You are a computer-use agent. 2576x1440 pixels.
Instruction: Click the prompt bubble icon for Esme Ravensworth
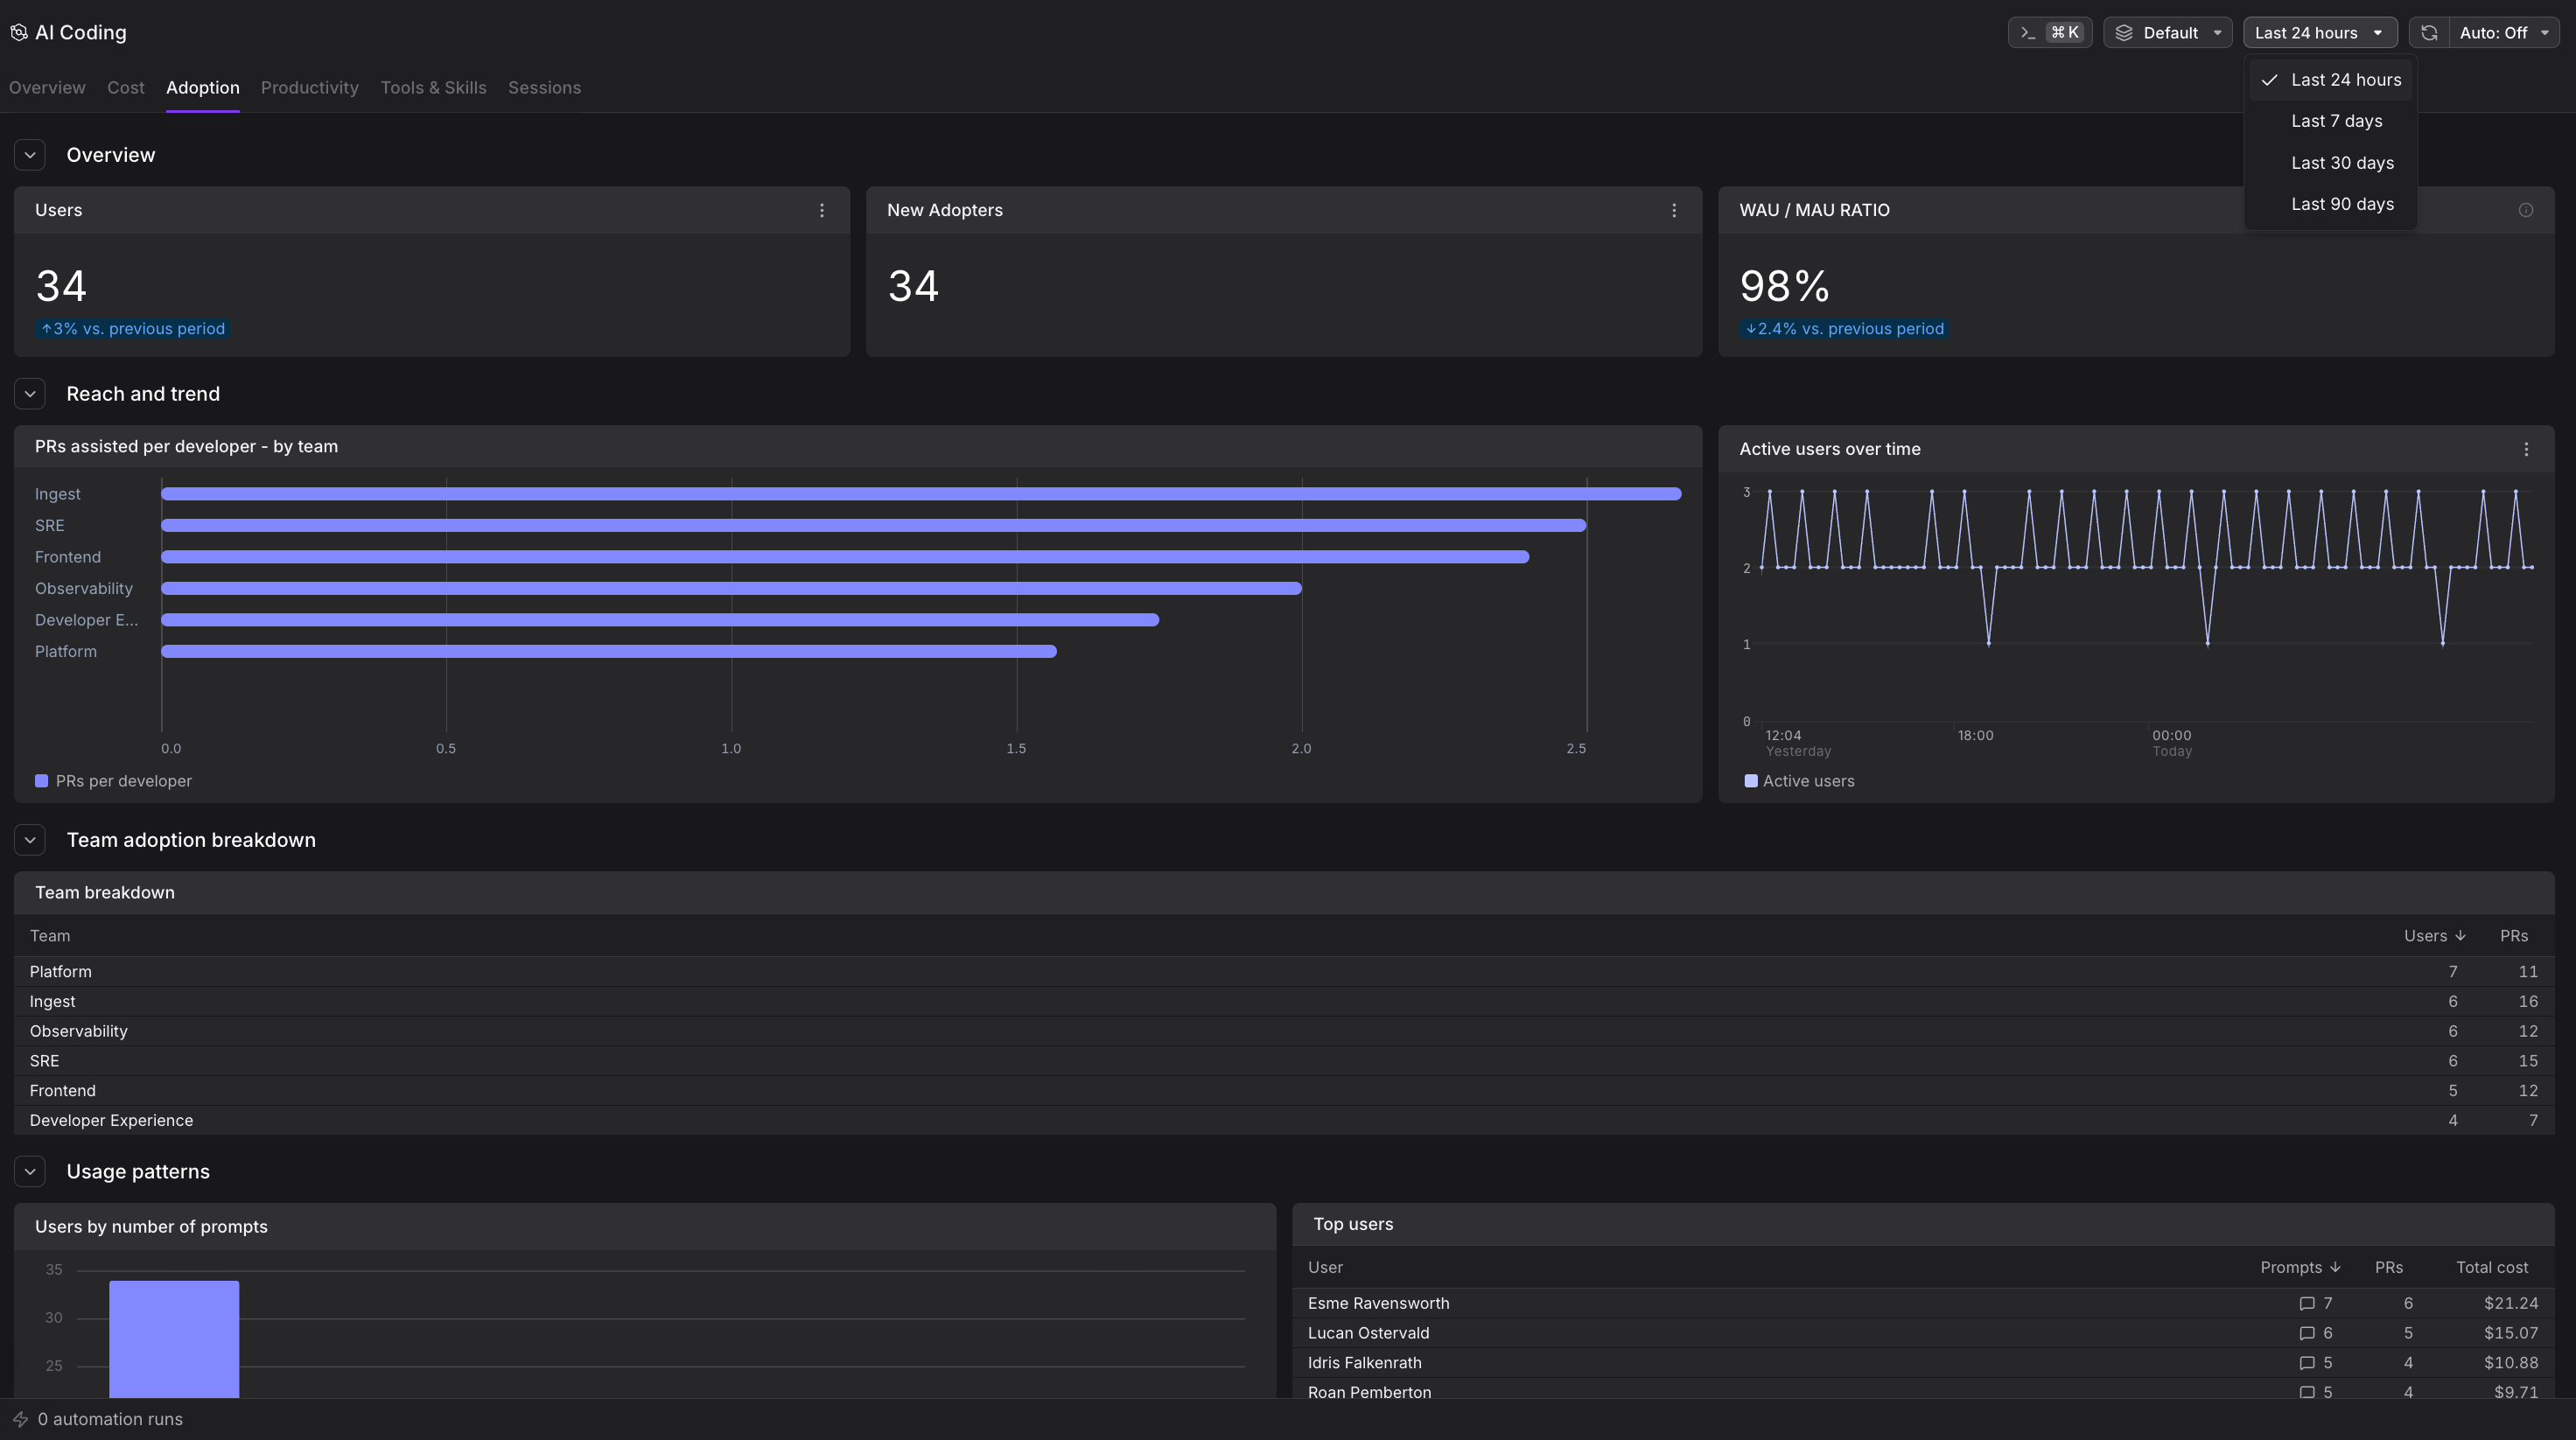(x=2307, y=1303)
